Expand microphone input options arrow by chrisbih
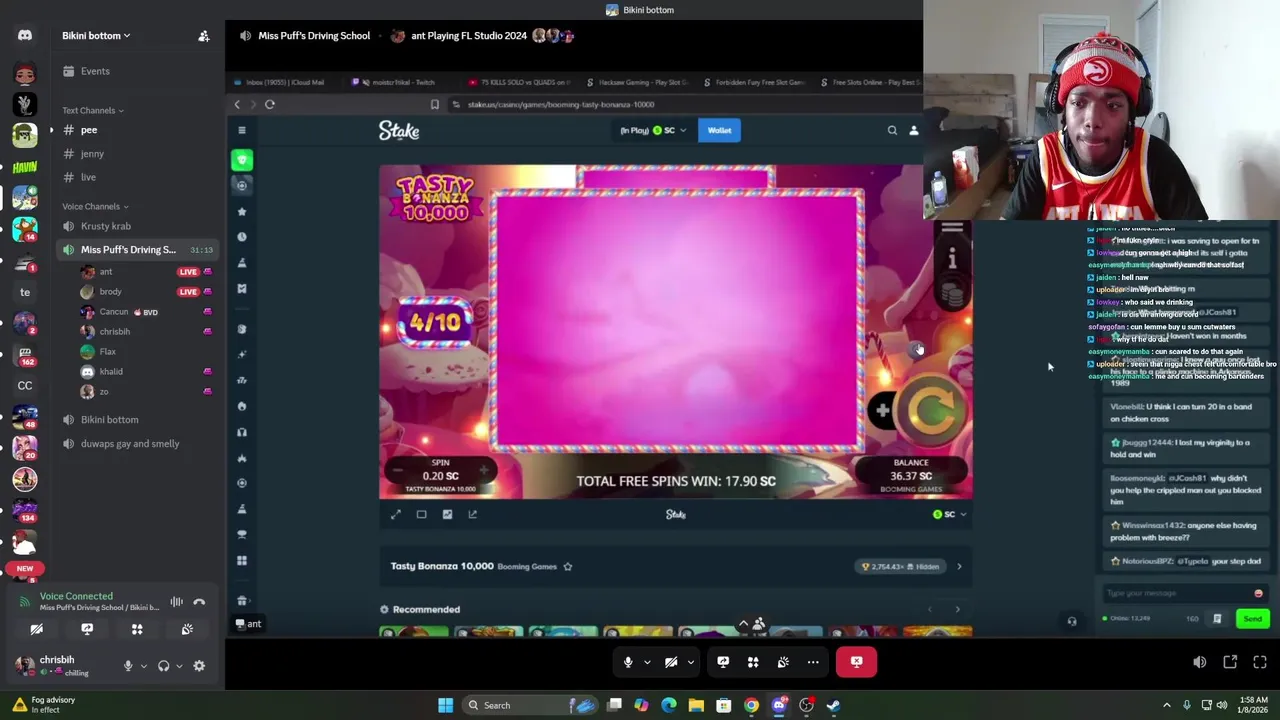Viewport: 1280px width, 720px height. click(143, 666)
